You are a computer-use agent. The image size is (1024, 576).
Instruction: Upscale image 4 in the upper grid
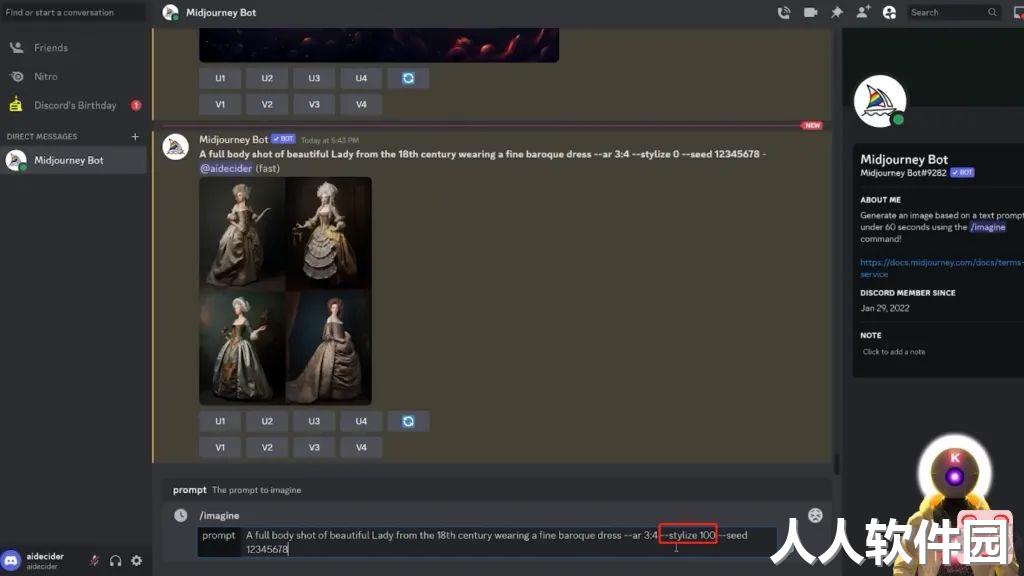[361, 78]
